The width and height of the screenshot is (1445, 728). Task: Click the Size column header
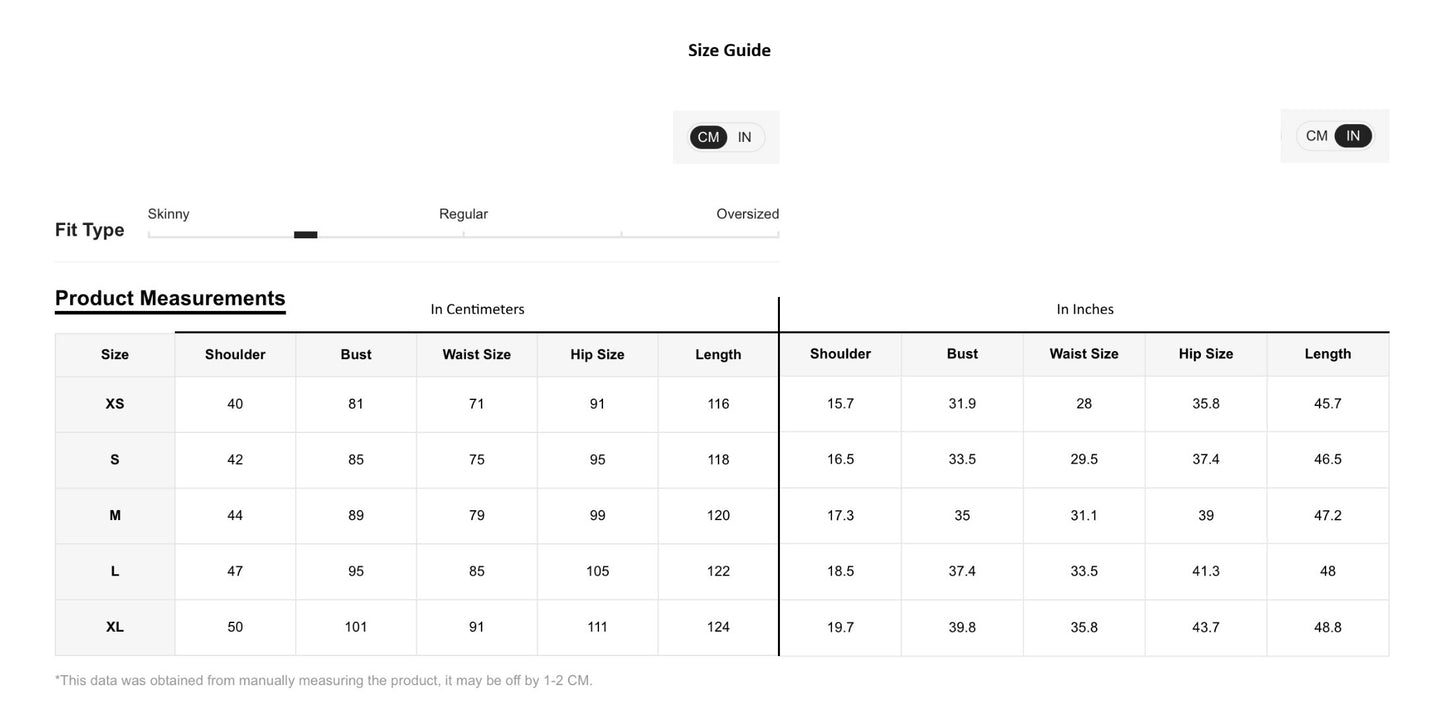coord(115,355)
